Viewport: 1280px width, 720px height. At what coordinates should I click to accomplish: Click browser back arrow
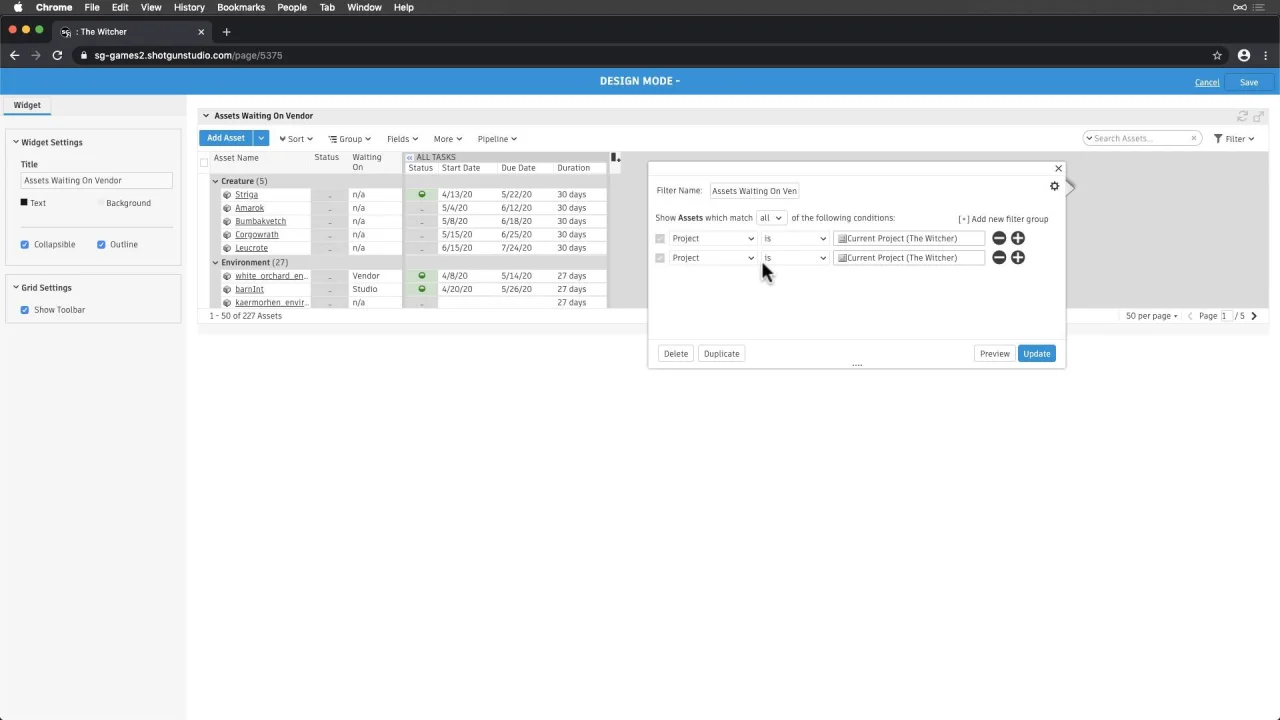(x=14, y=55)
